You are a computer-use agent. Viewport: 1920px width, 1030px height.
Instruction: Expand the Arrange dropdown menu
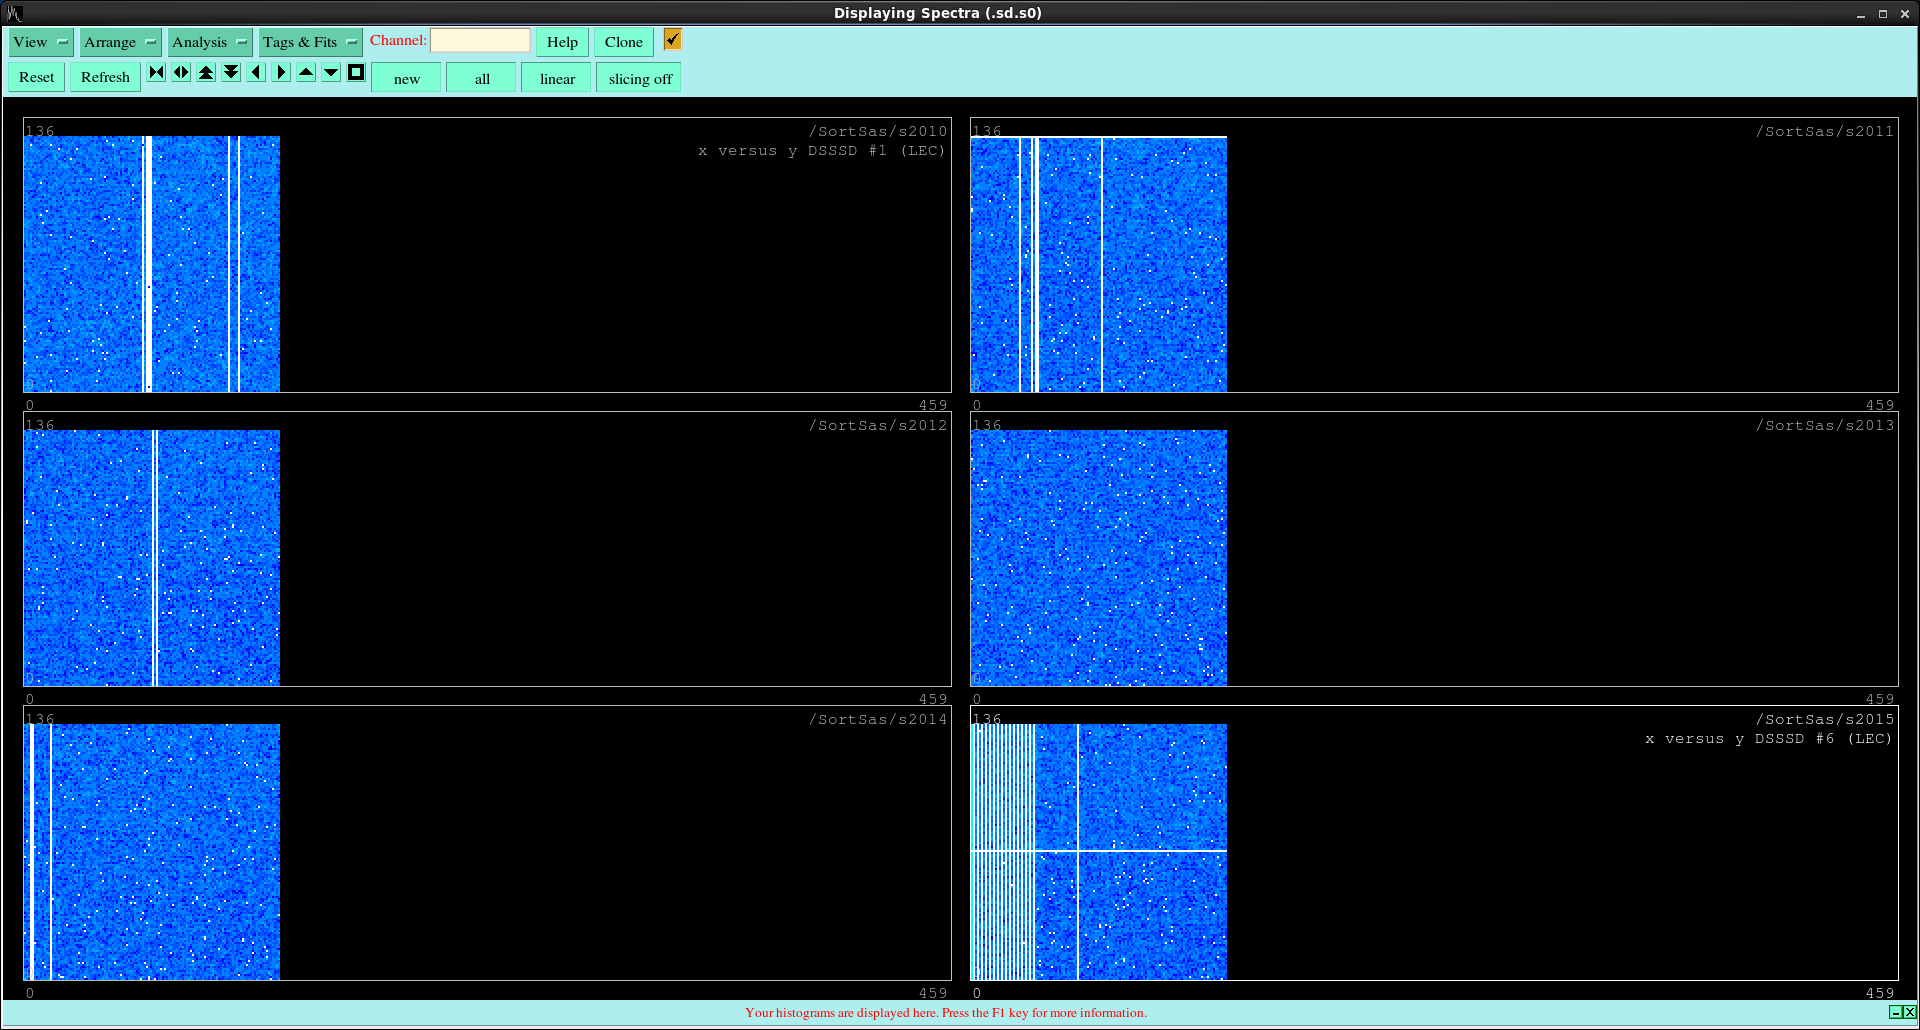click(120, 42)
